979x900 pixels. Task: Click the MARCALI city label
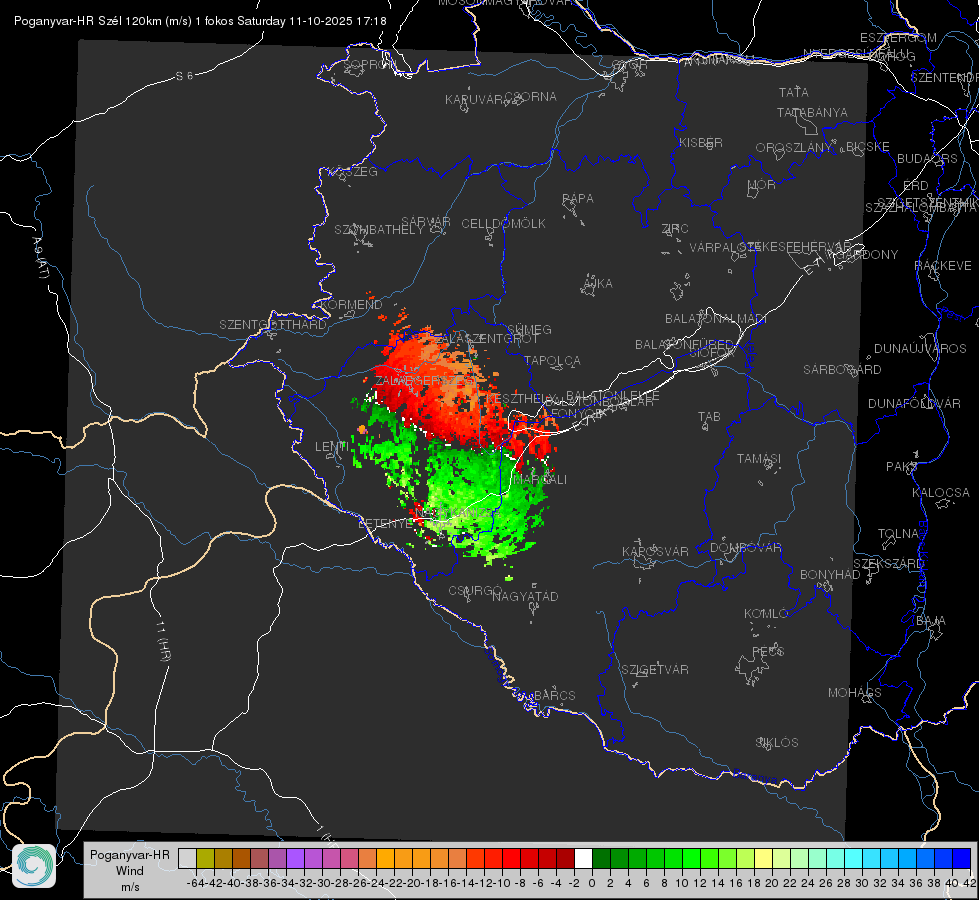pos(539,480)
